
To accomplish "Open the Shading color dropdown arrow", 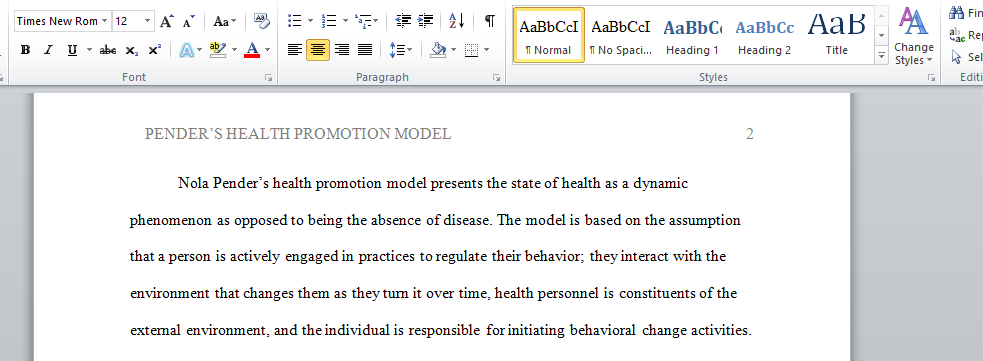I will coord(453,50).
